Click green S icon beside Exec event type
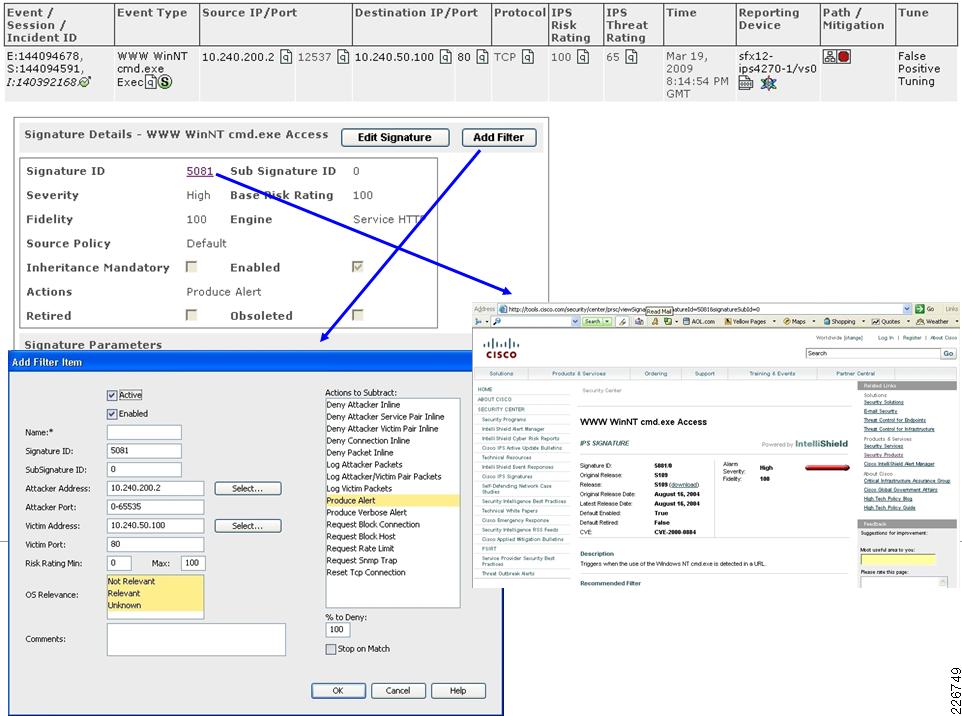Screen dimensions: 962x716 164,82
